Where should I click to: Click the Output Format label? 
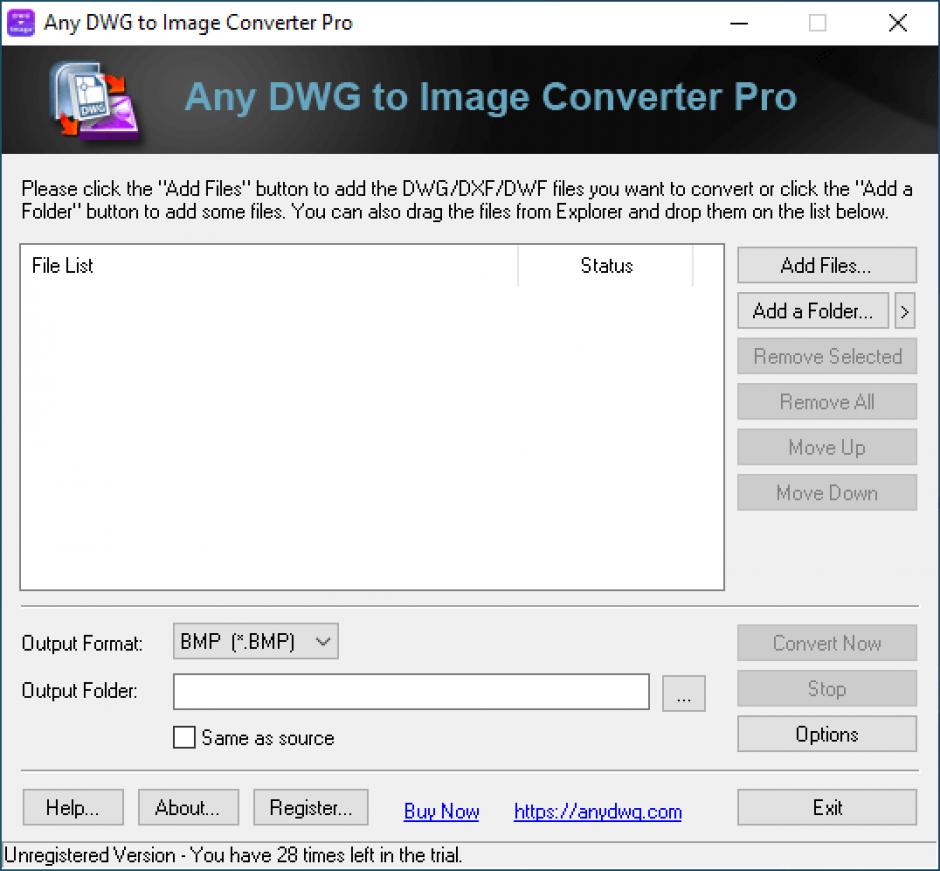82,643
